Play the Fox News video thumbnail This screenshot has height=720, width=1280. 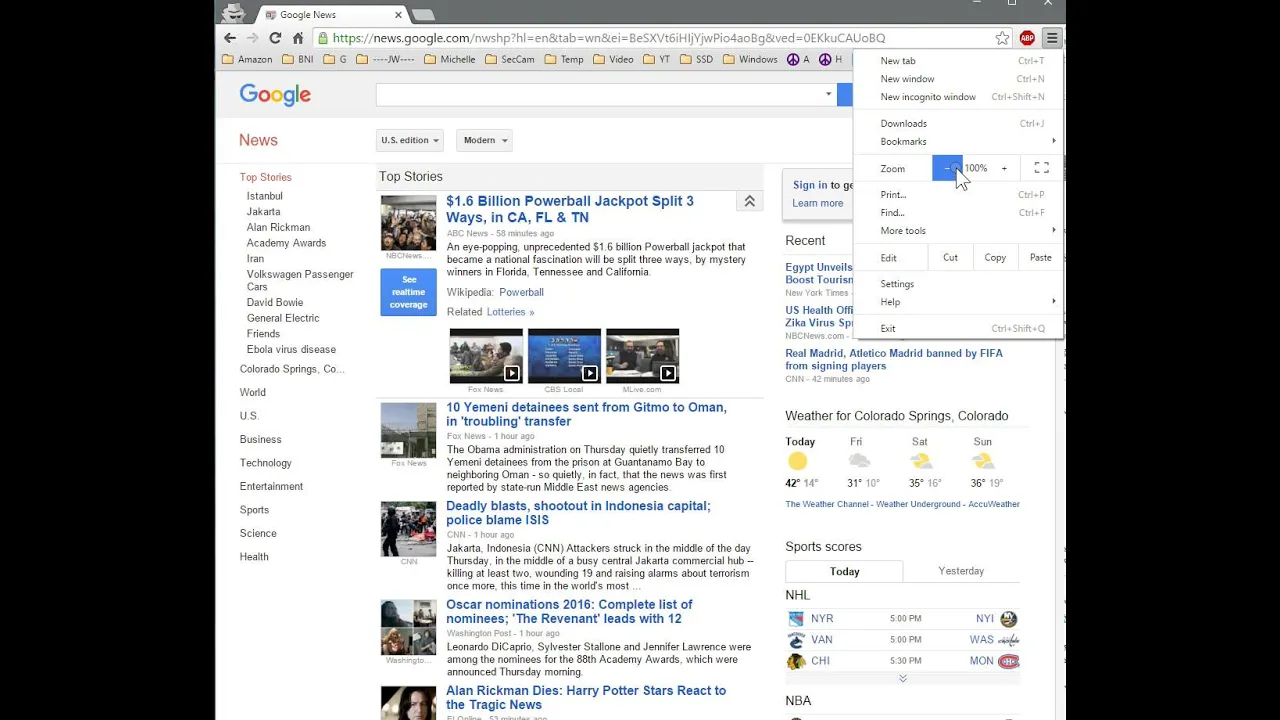pyautogui.click(x=486, y=356)
